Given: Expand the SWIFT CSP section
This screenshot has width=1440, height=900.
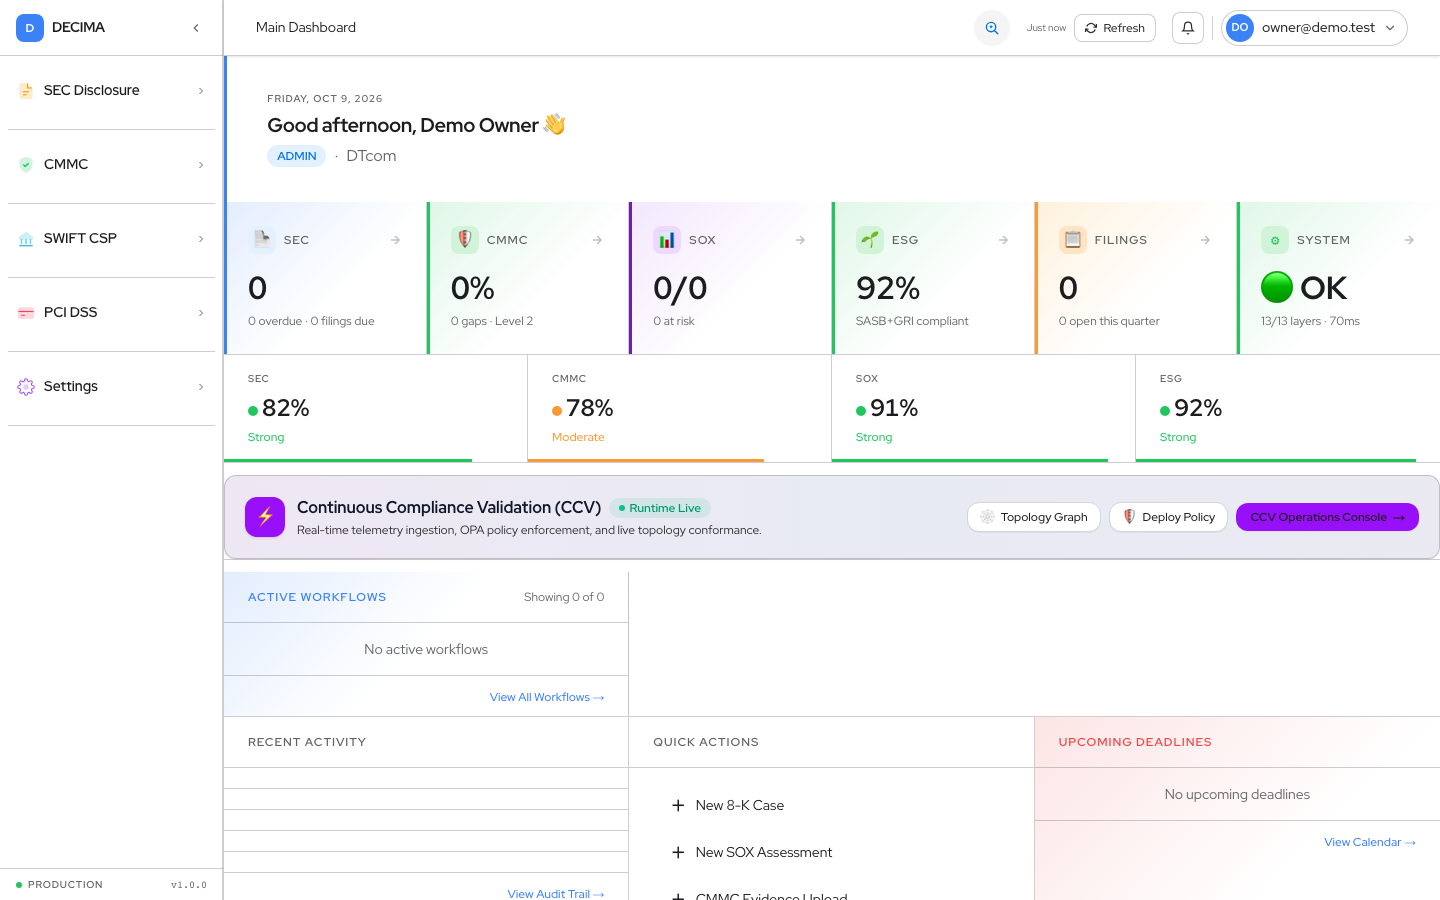Looking at the screenshot, I should tap(111, 238).
